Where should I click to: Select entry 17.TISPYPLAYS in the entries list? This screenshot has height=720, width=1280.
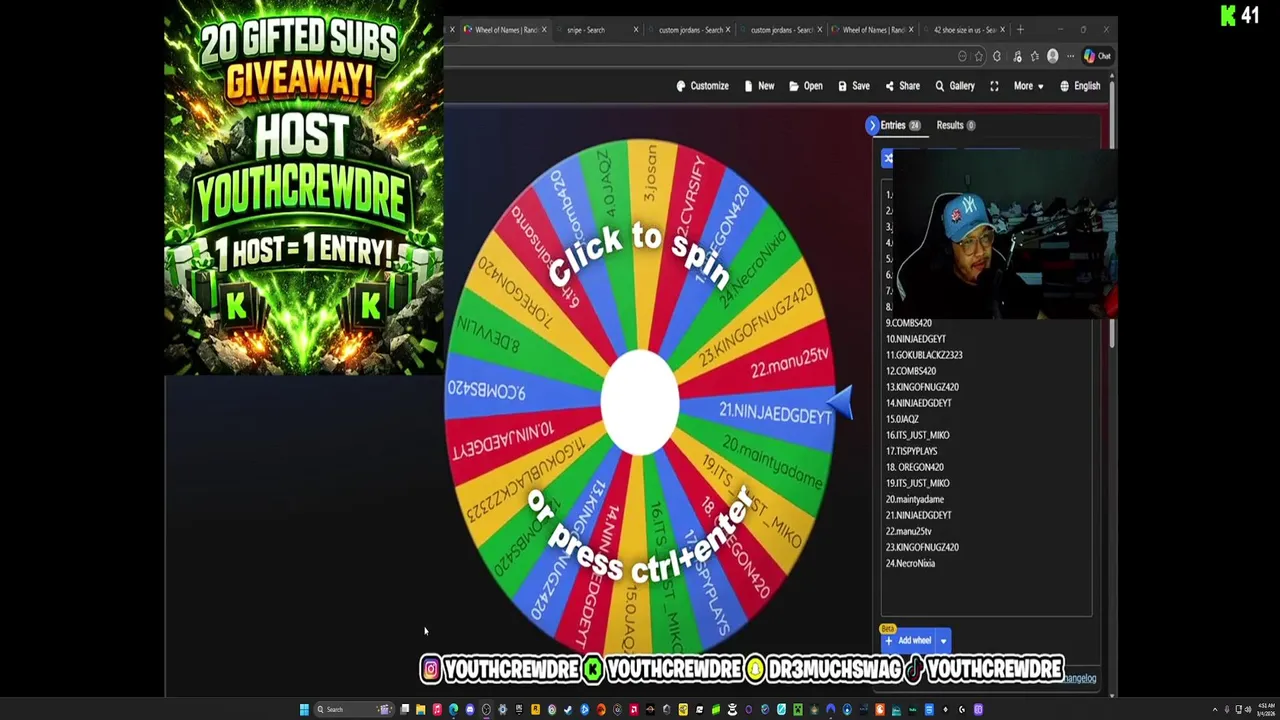[x=911, y=451]
